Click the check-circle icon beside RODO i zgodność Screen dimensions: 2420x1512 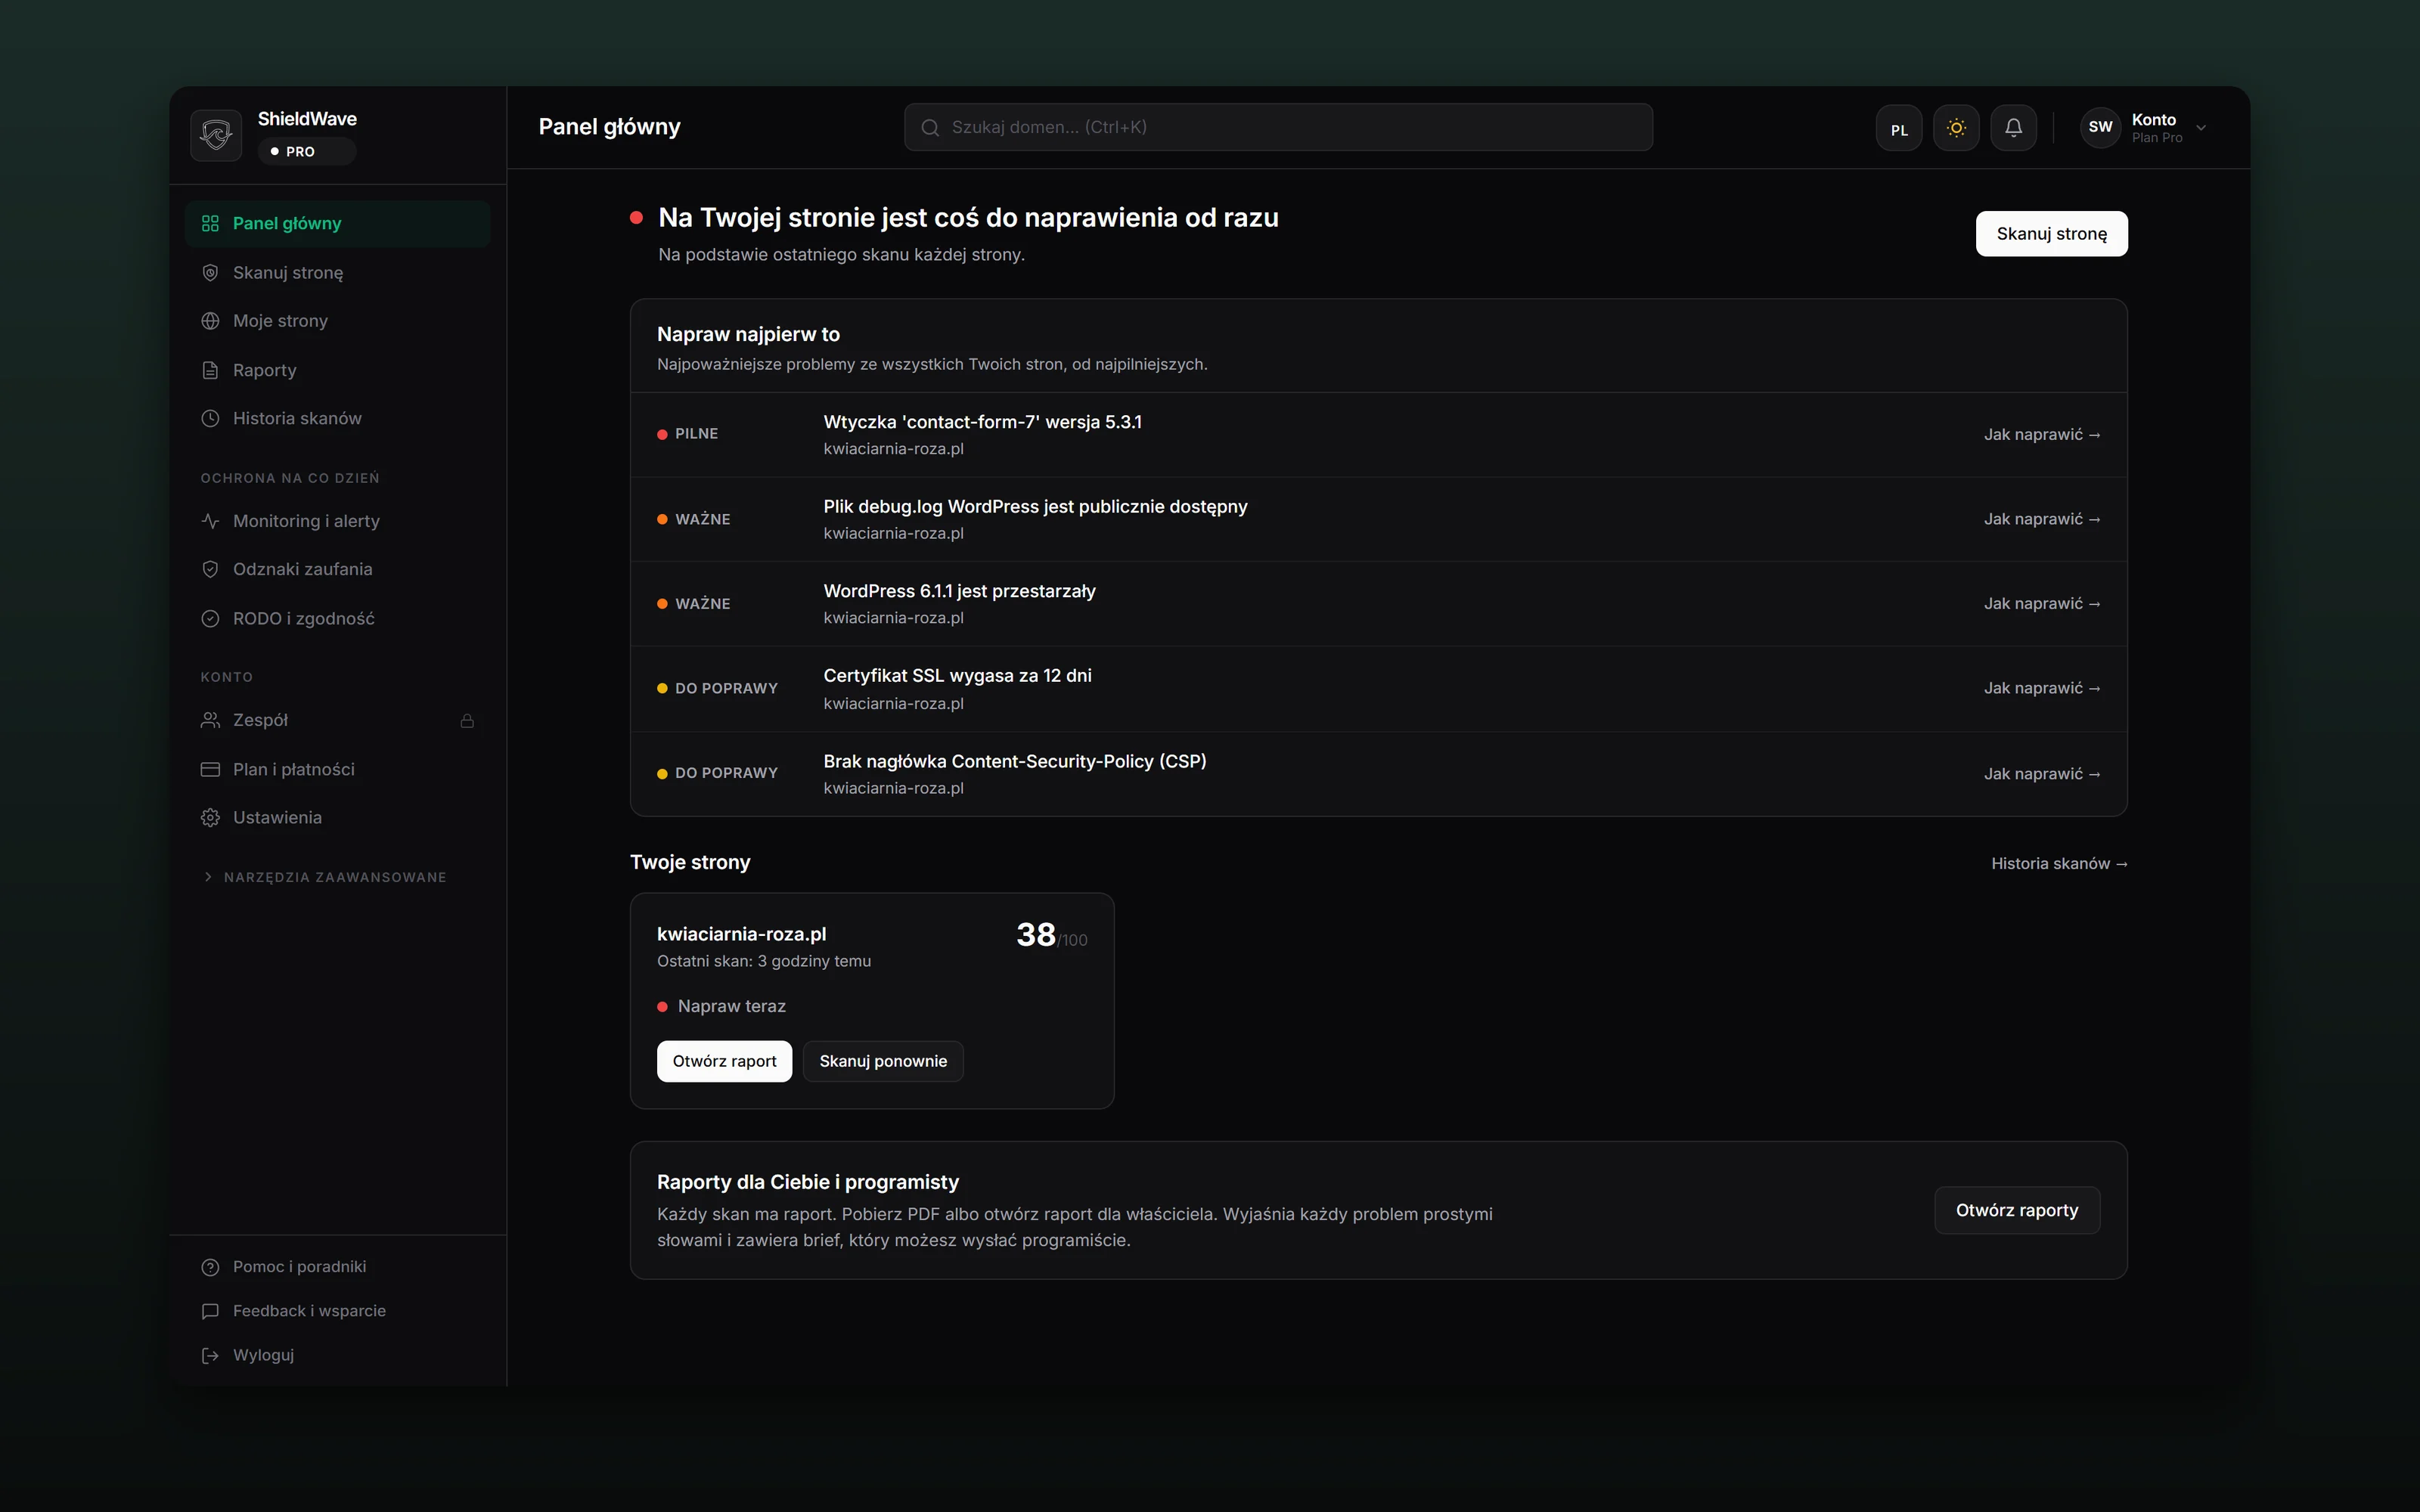210,619
